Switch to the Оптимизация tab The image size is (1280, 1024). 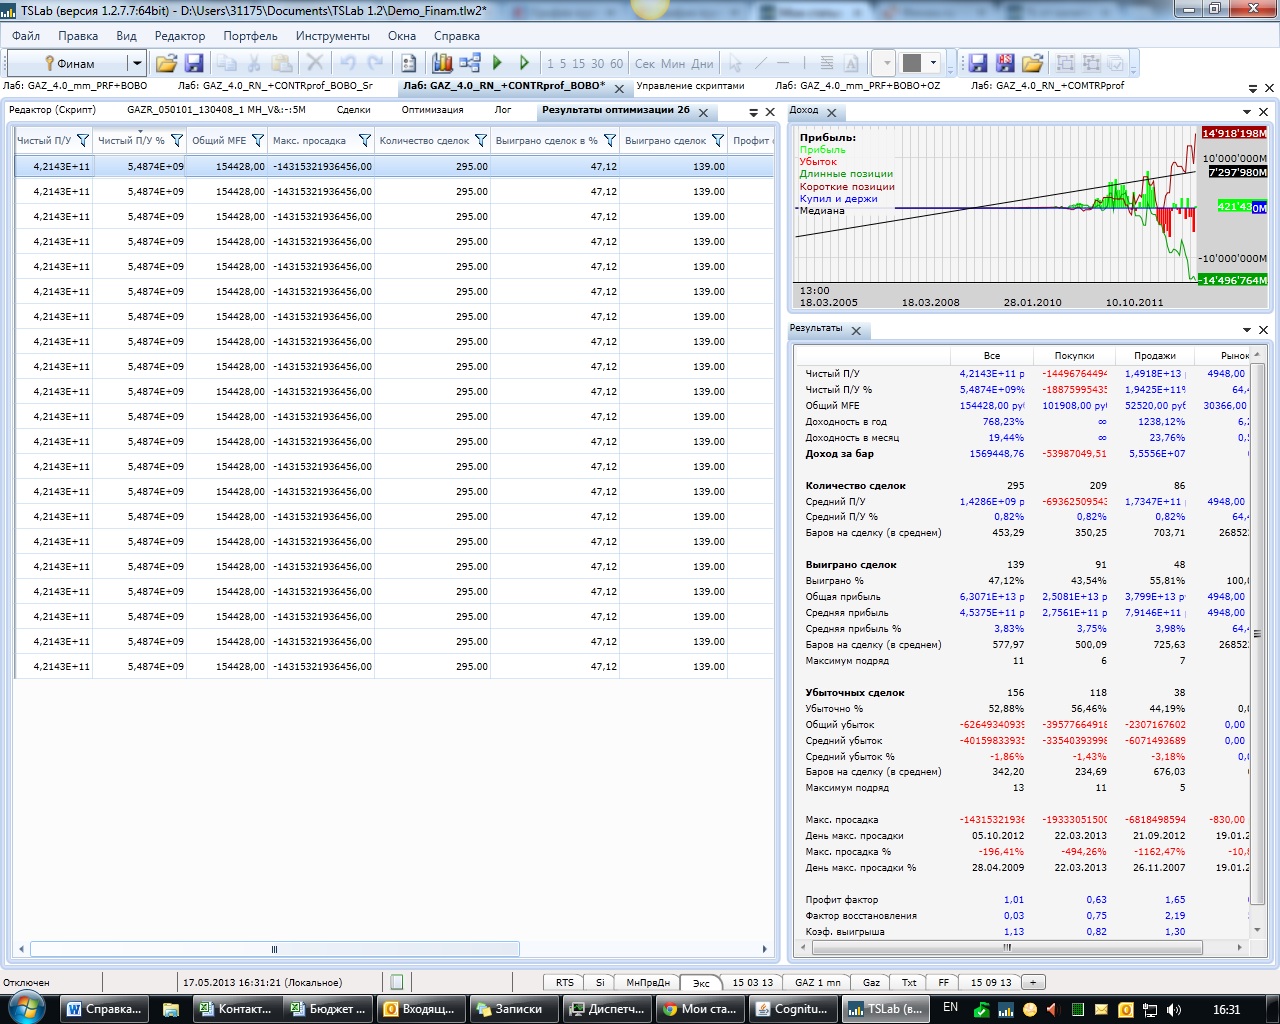(x=432, y=110)
